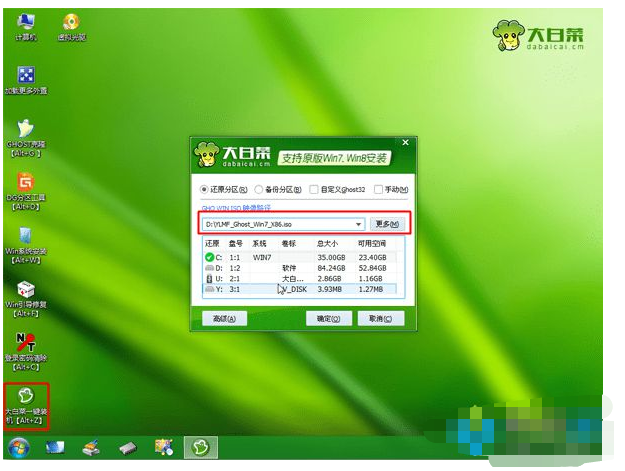Open the Win system install shortcut
This screenshot has width=625, height=471.
click(26, 236)
